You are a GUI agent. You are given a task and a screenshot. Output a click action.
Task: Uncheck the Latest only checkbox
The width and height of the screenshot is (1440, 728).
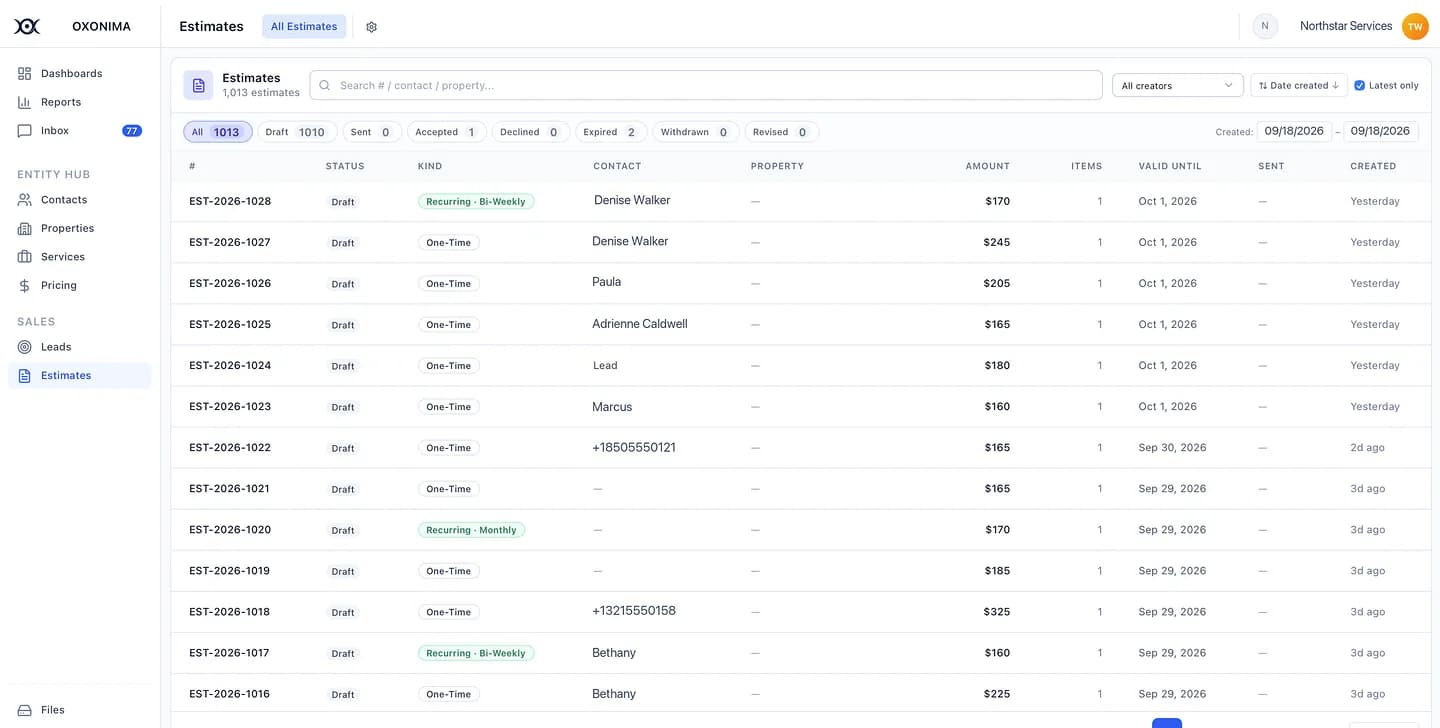[1359, 85]
